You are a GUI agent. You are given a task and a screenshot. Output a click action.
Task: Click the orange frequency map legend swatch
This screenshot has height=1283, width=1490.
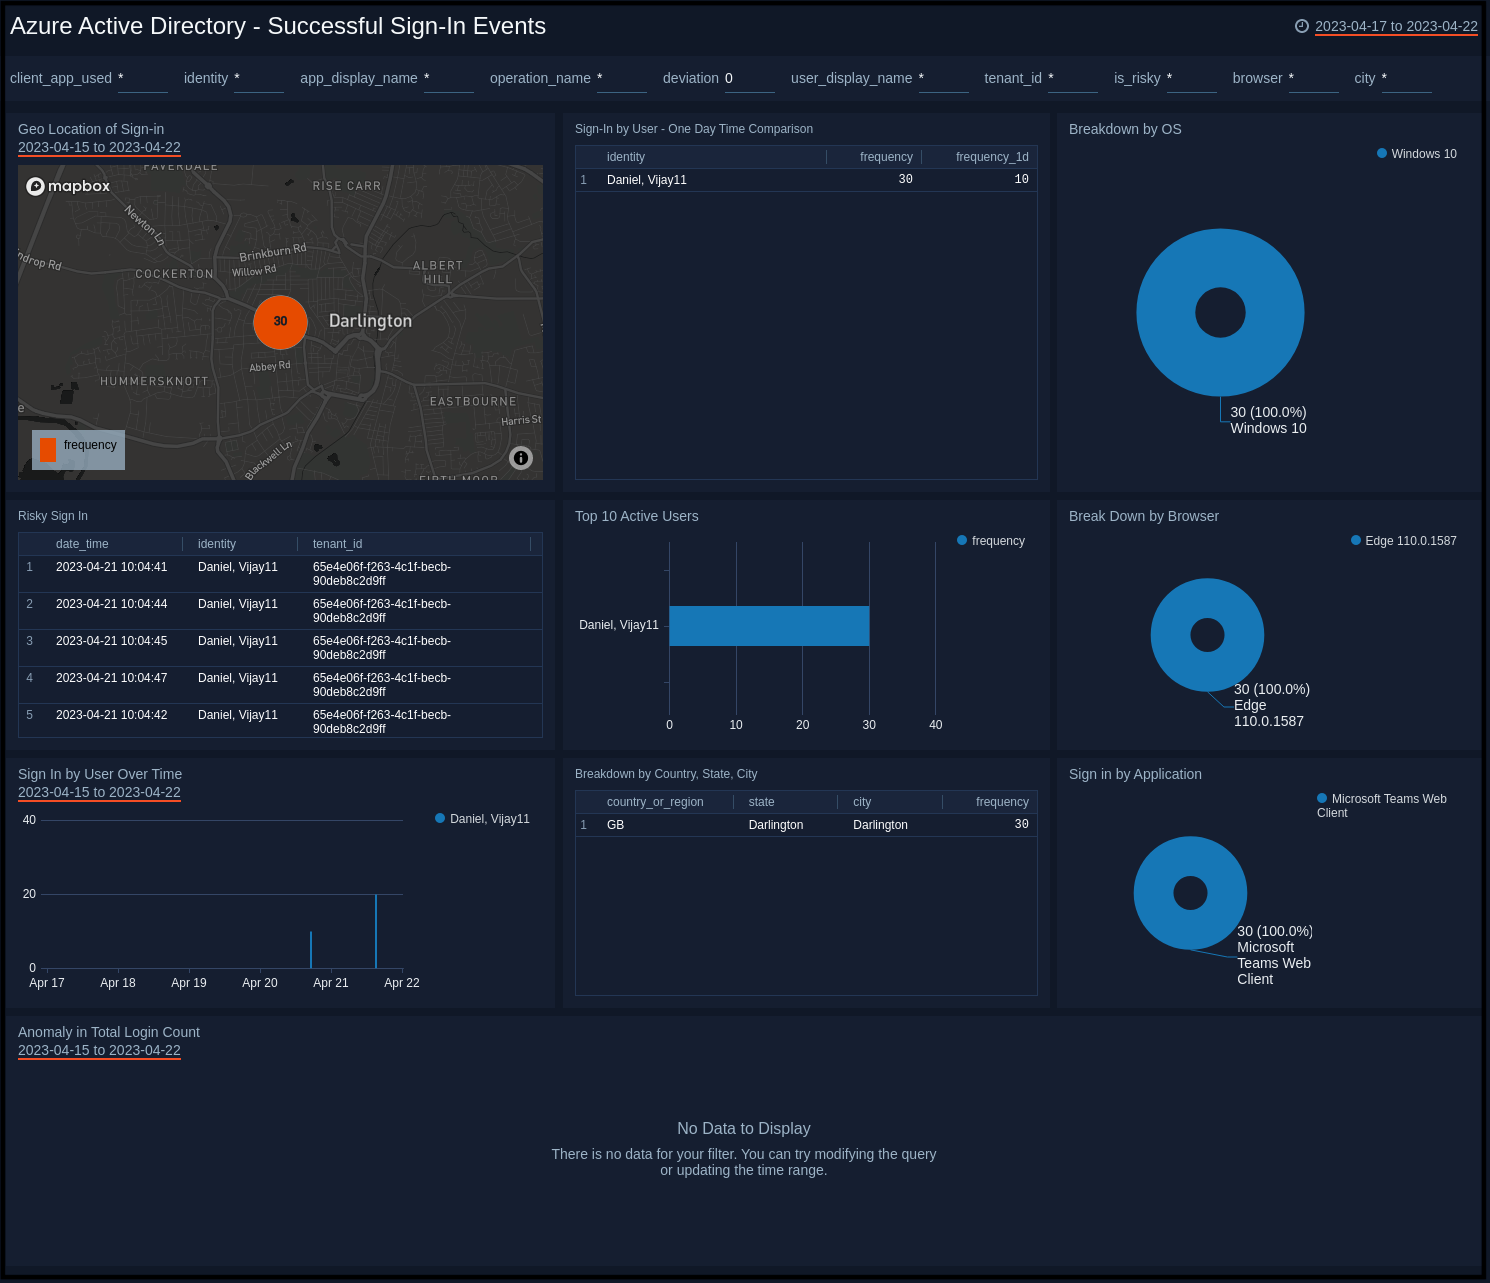[x=48, y=450]
